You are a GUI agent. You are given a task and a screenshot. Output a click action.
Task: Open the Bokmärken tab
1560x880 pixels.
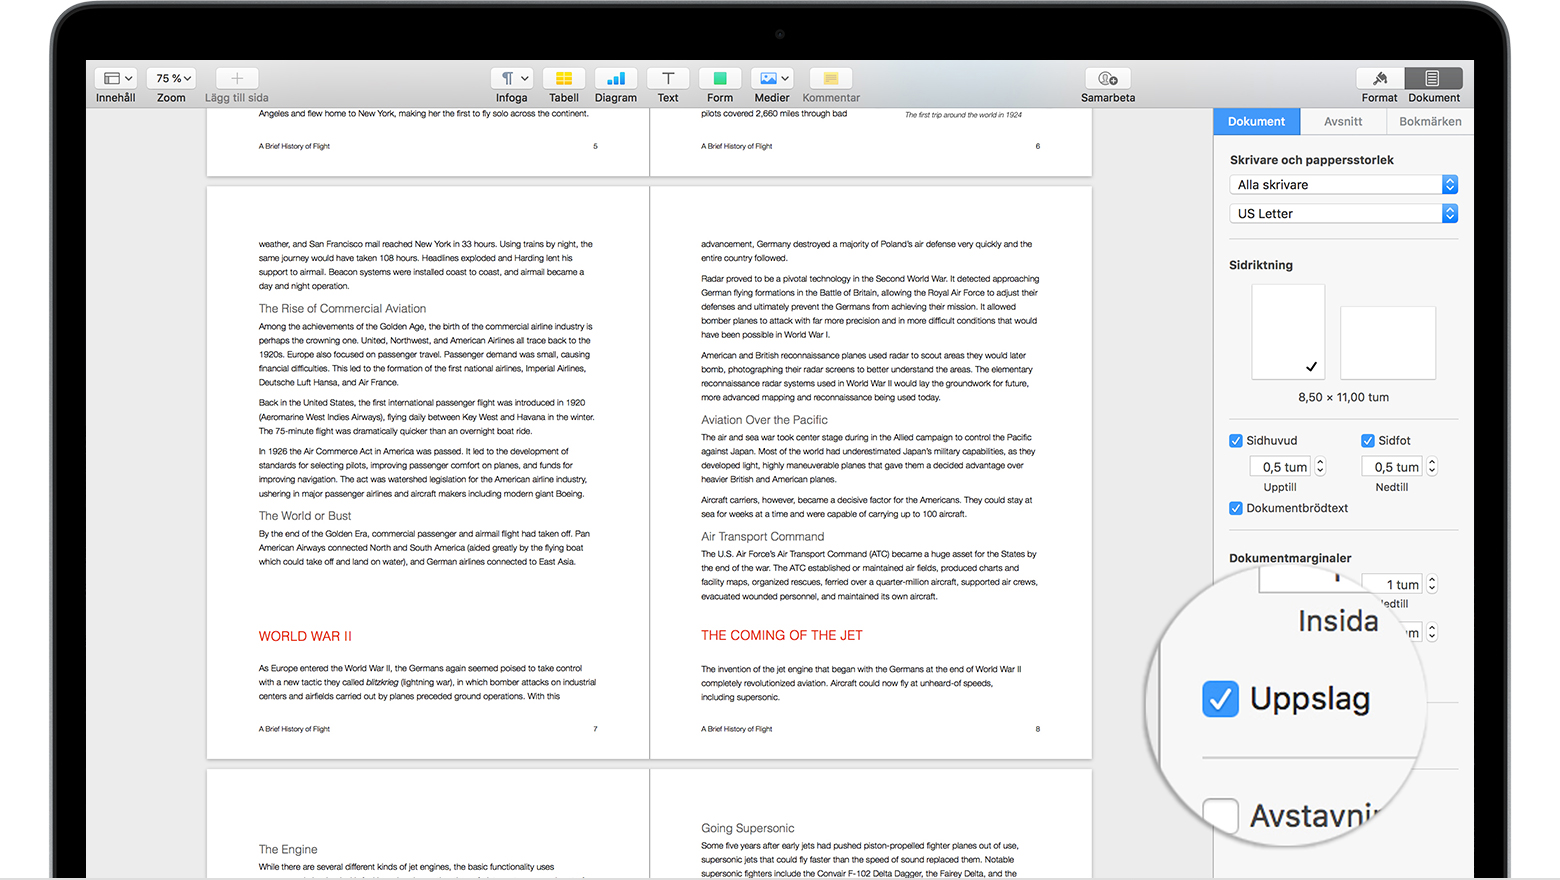click(x=1429, y=121)
